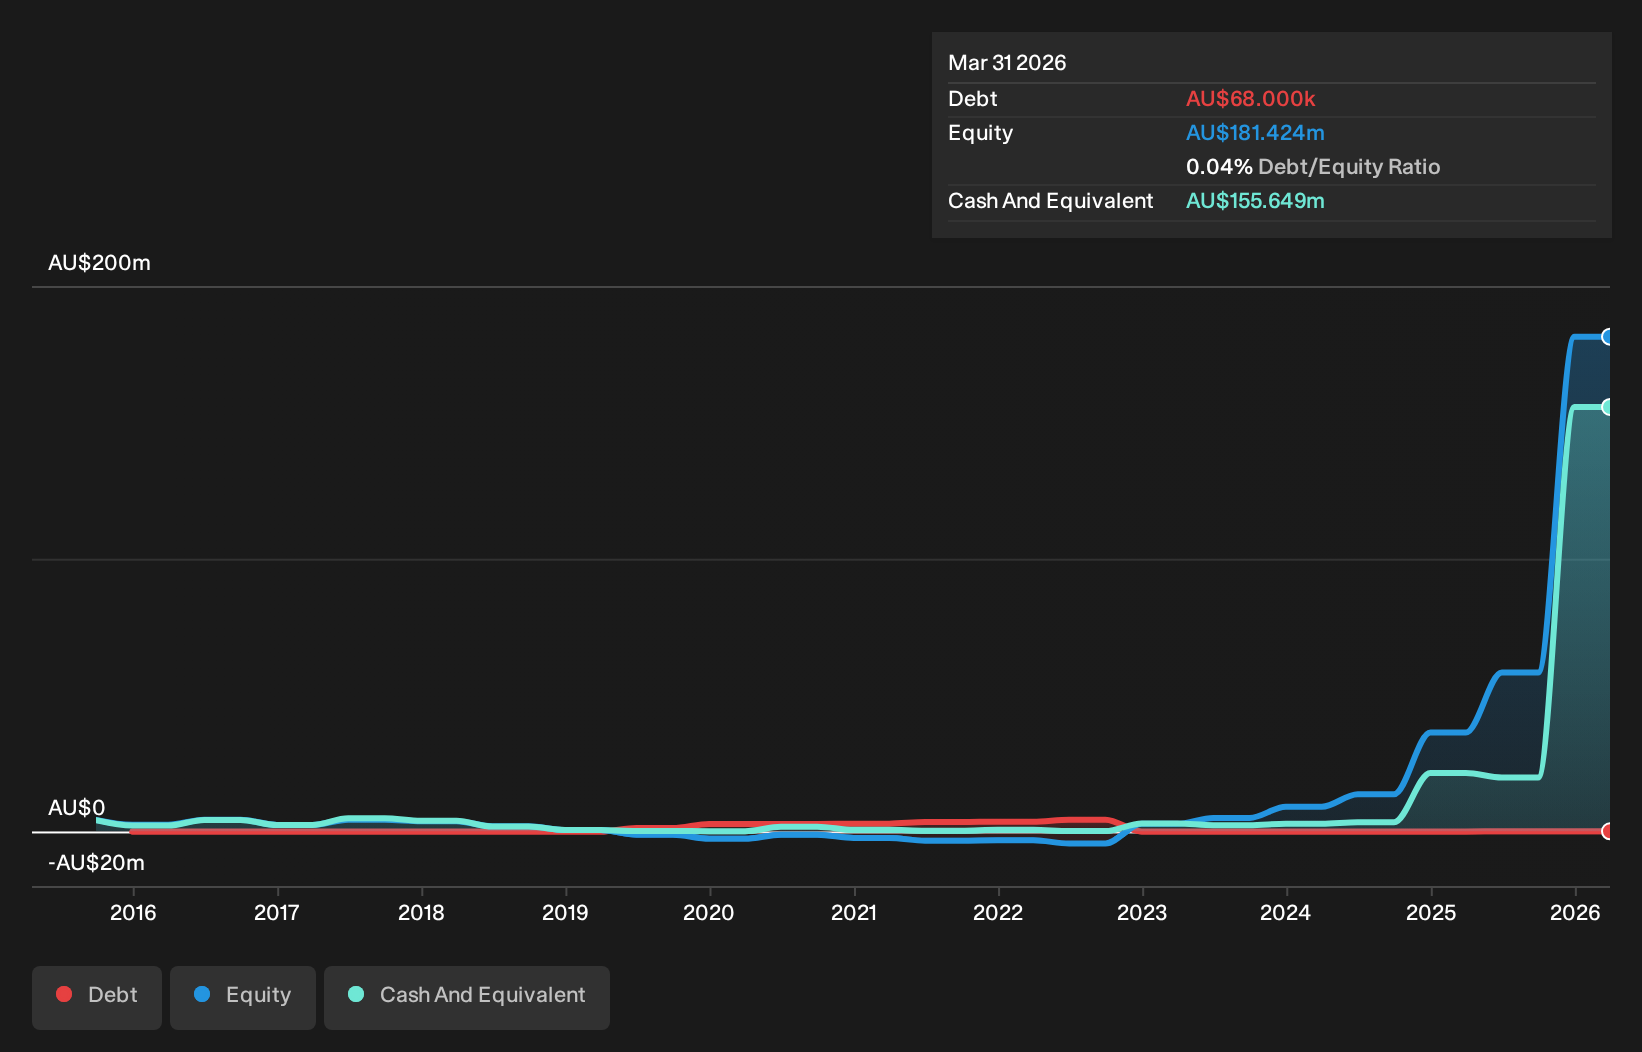
Task: Click the Cash value AU$155.649m in tooltip
Action: pos(1255,201)
